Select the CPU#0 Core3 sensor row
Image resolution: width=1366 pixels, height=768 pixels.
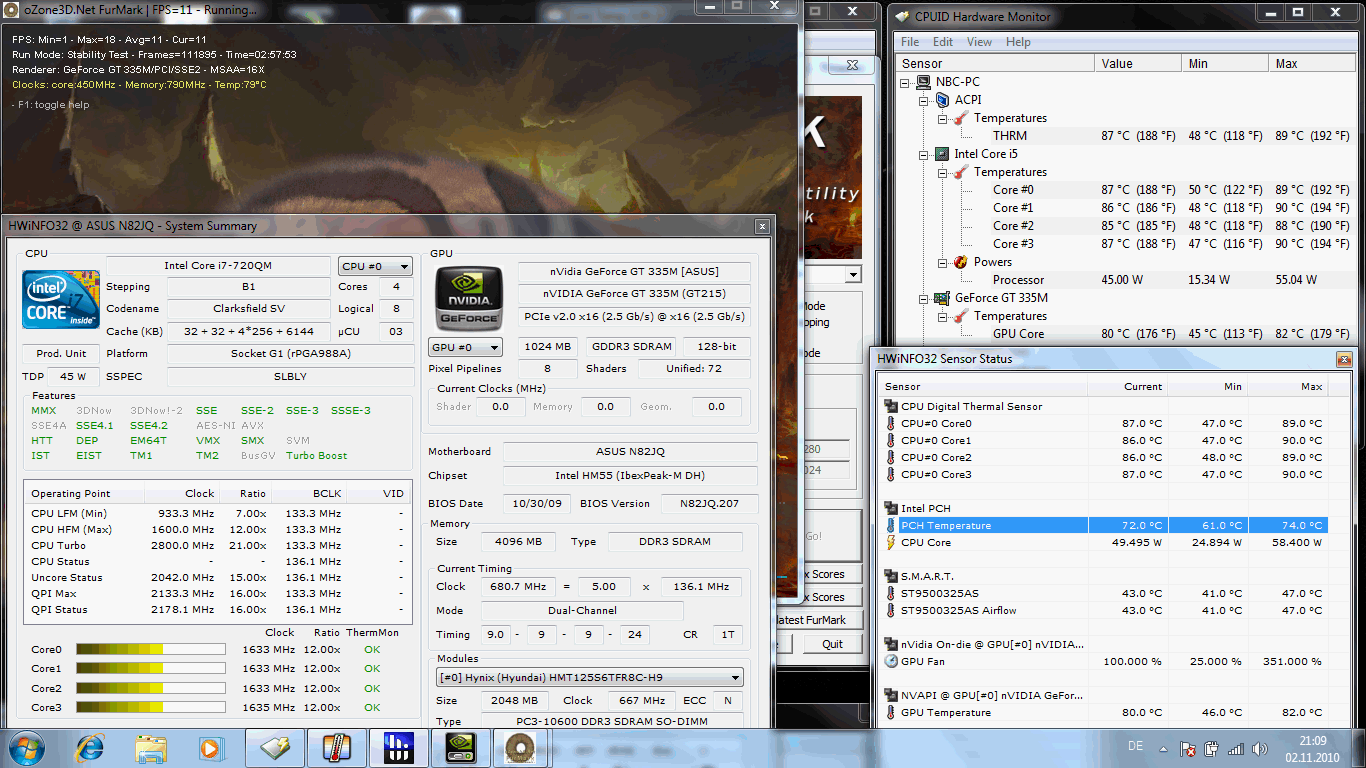[1106, 474]
